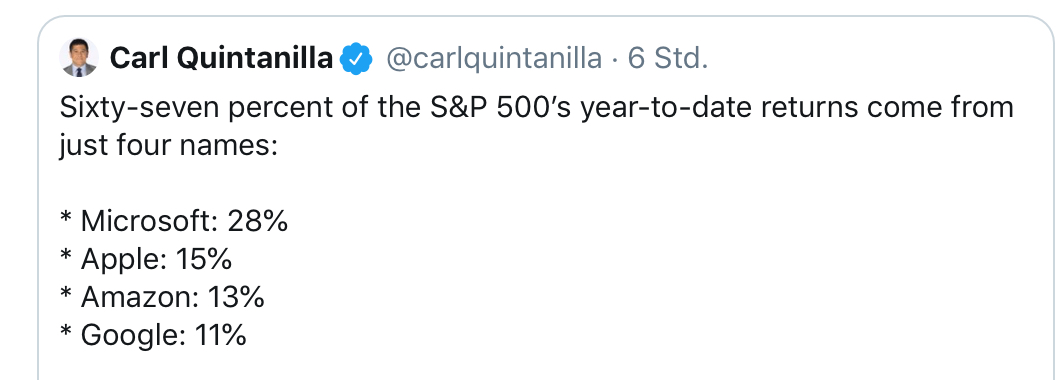
Task: Click the 15% value
Action: [x=204, y=259]
